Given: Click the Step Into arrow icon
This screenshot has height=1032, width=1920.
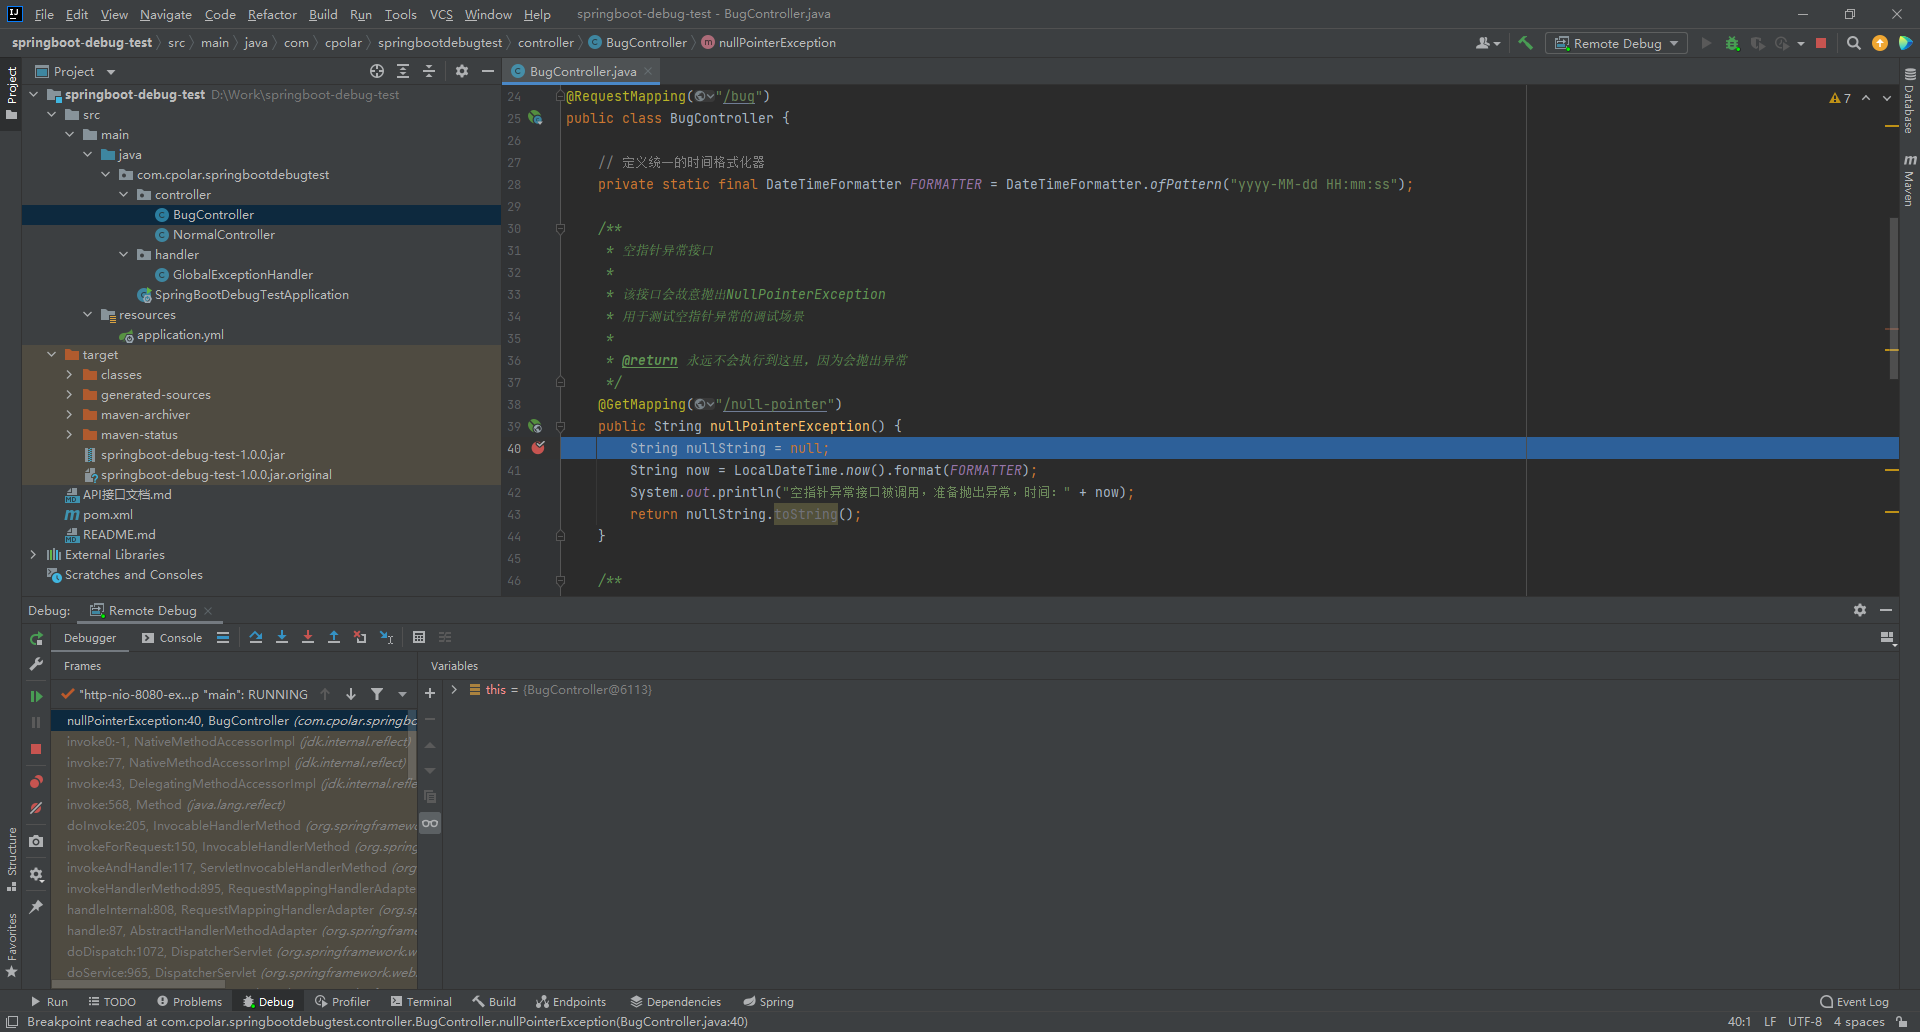Looking at the screenshot, I should (x=282, y=637).
